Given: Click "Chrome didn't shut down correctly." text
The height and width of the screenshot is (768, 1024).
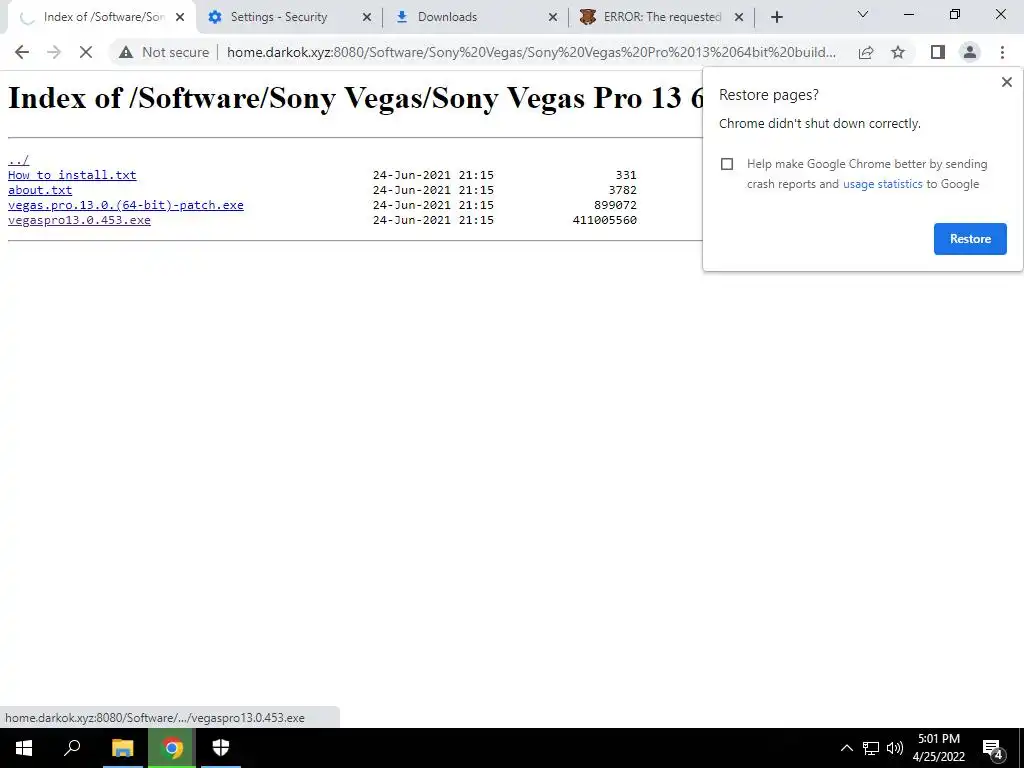Looking at the screenshot, I should [x=820, y=123].
